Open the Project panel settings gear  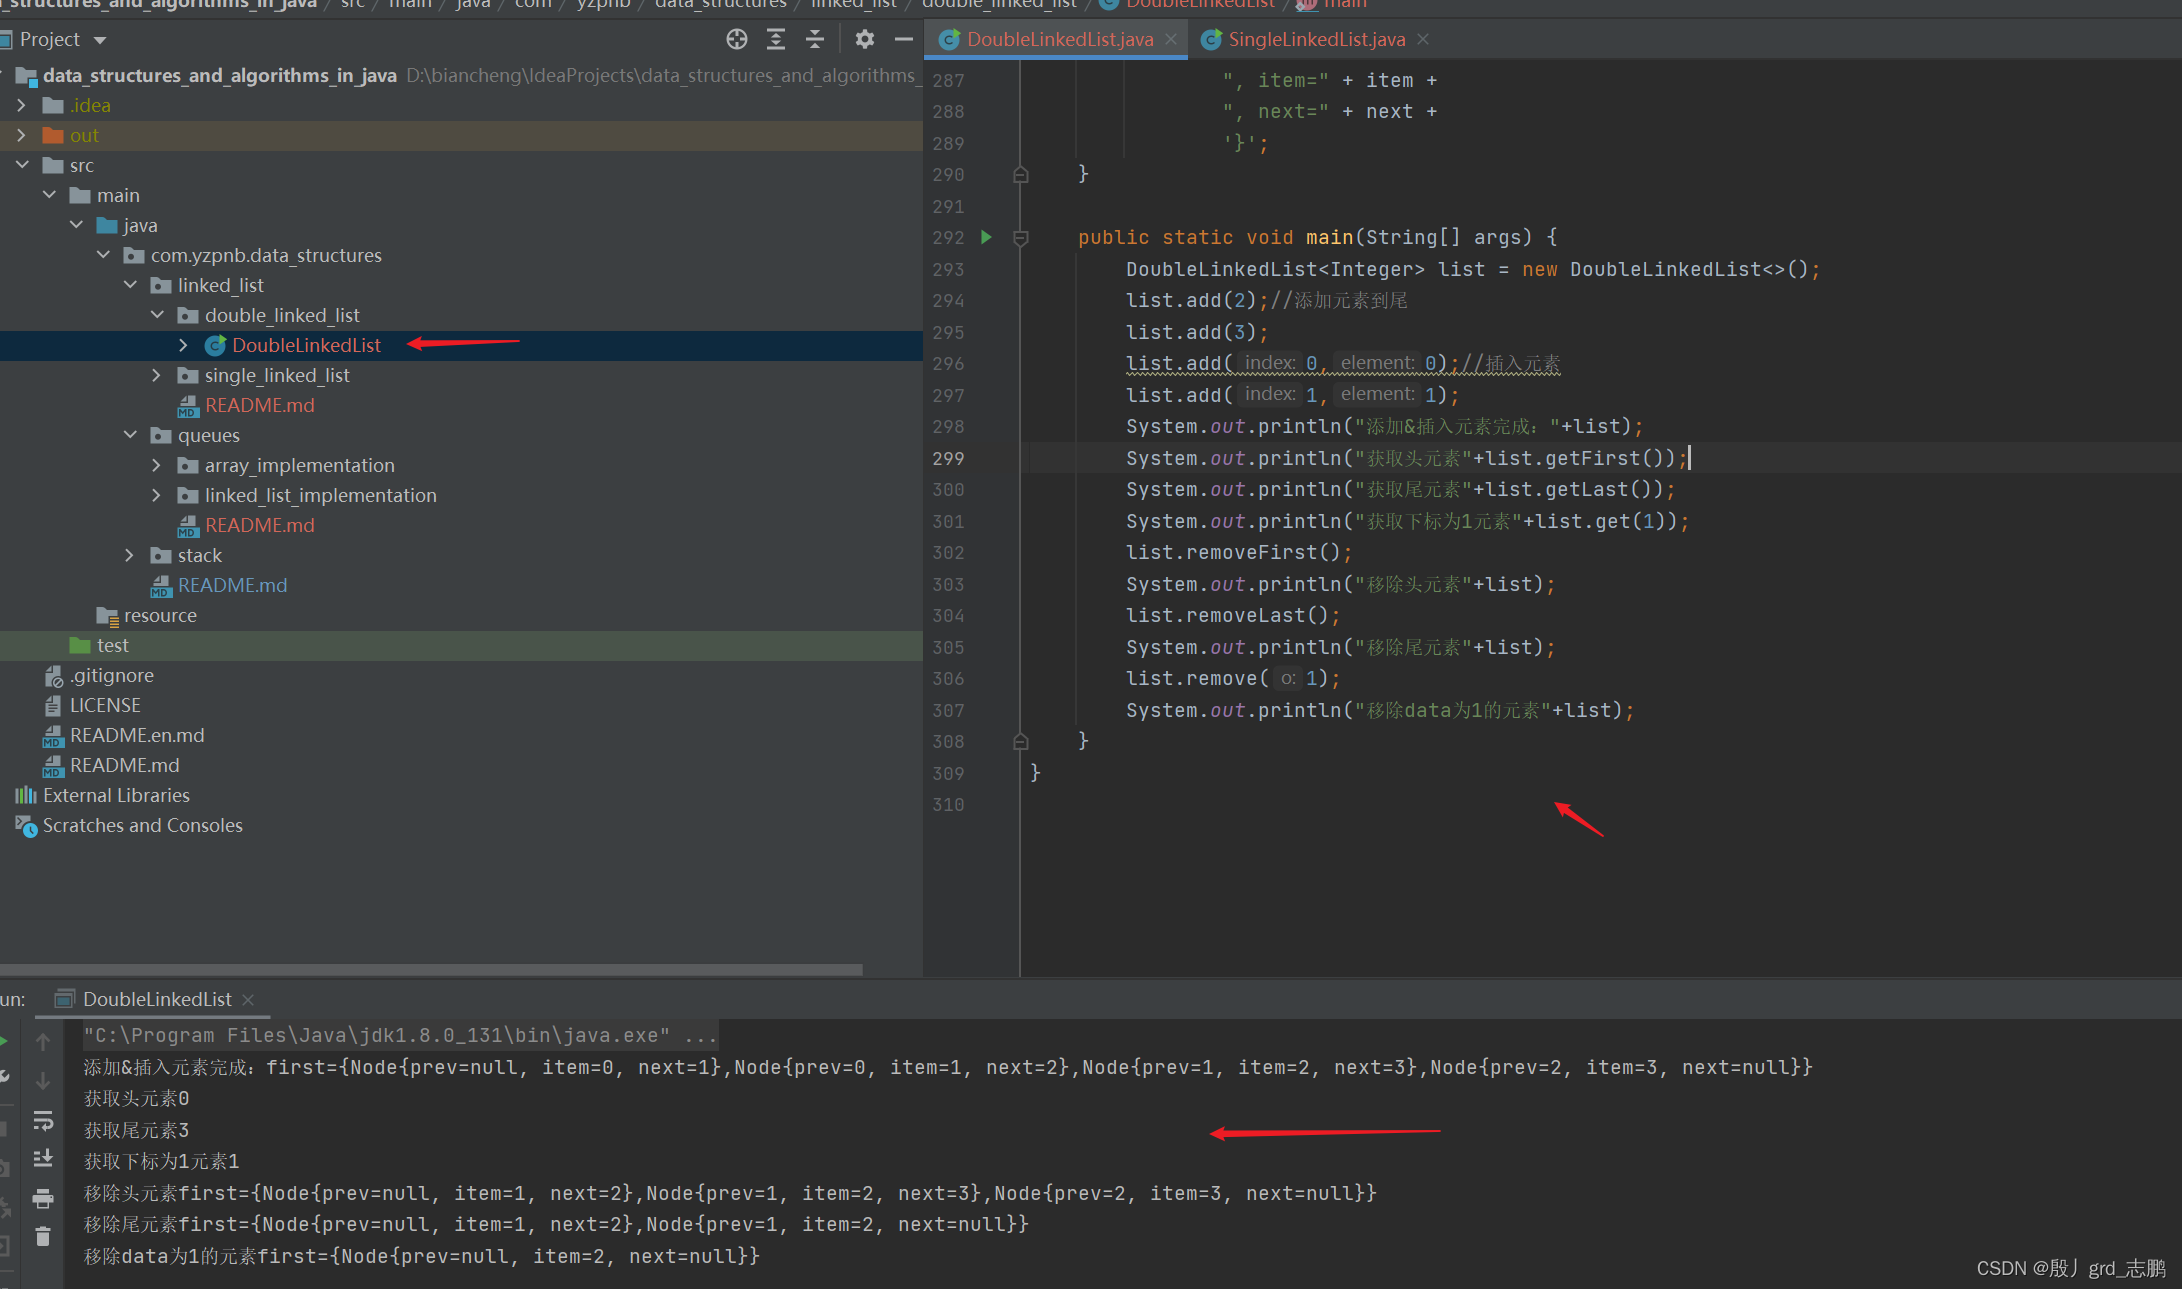[865, 39]
